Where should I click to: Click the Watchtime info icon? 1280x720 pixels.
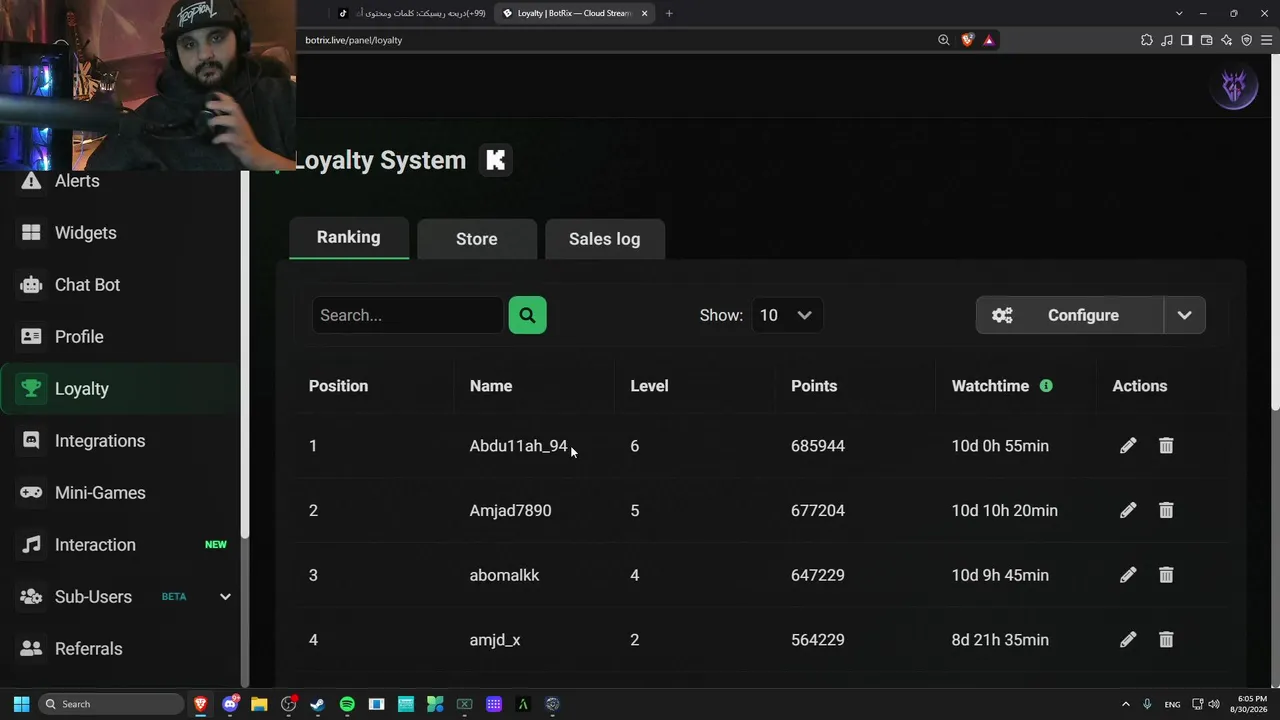tap(1046, 386)
